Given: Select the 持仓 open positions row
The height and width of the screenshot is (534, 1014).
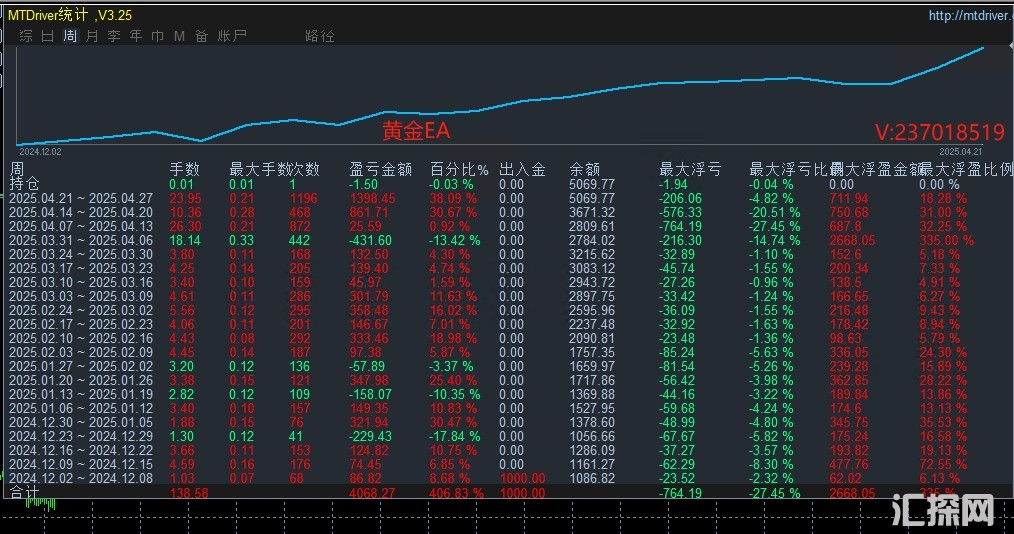Looking at the screenshot, I should [24, 184].
